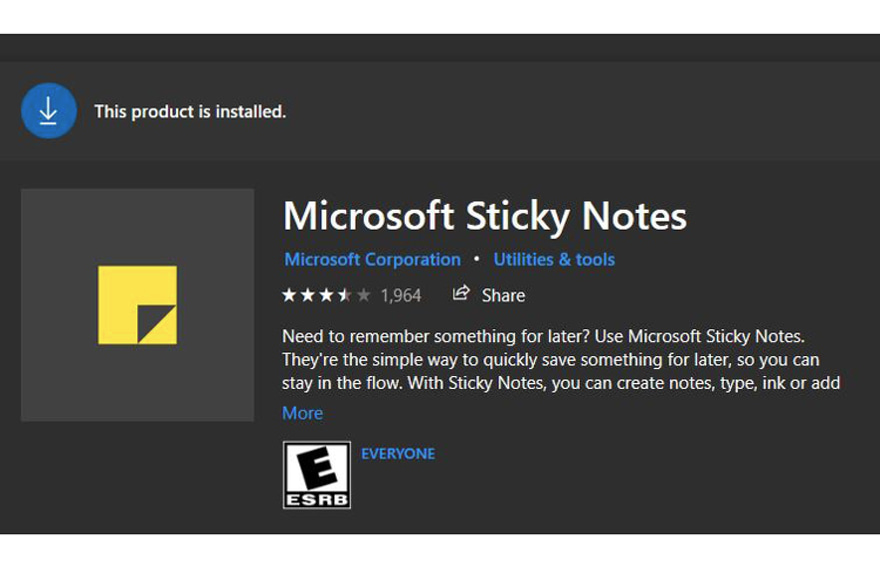
Task: Click the blue download arrow icon
Action: click(x=48, y=112)
